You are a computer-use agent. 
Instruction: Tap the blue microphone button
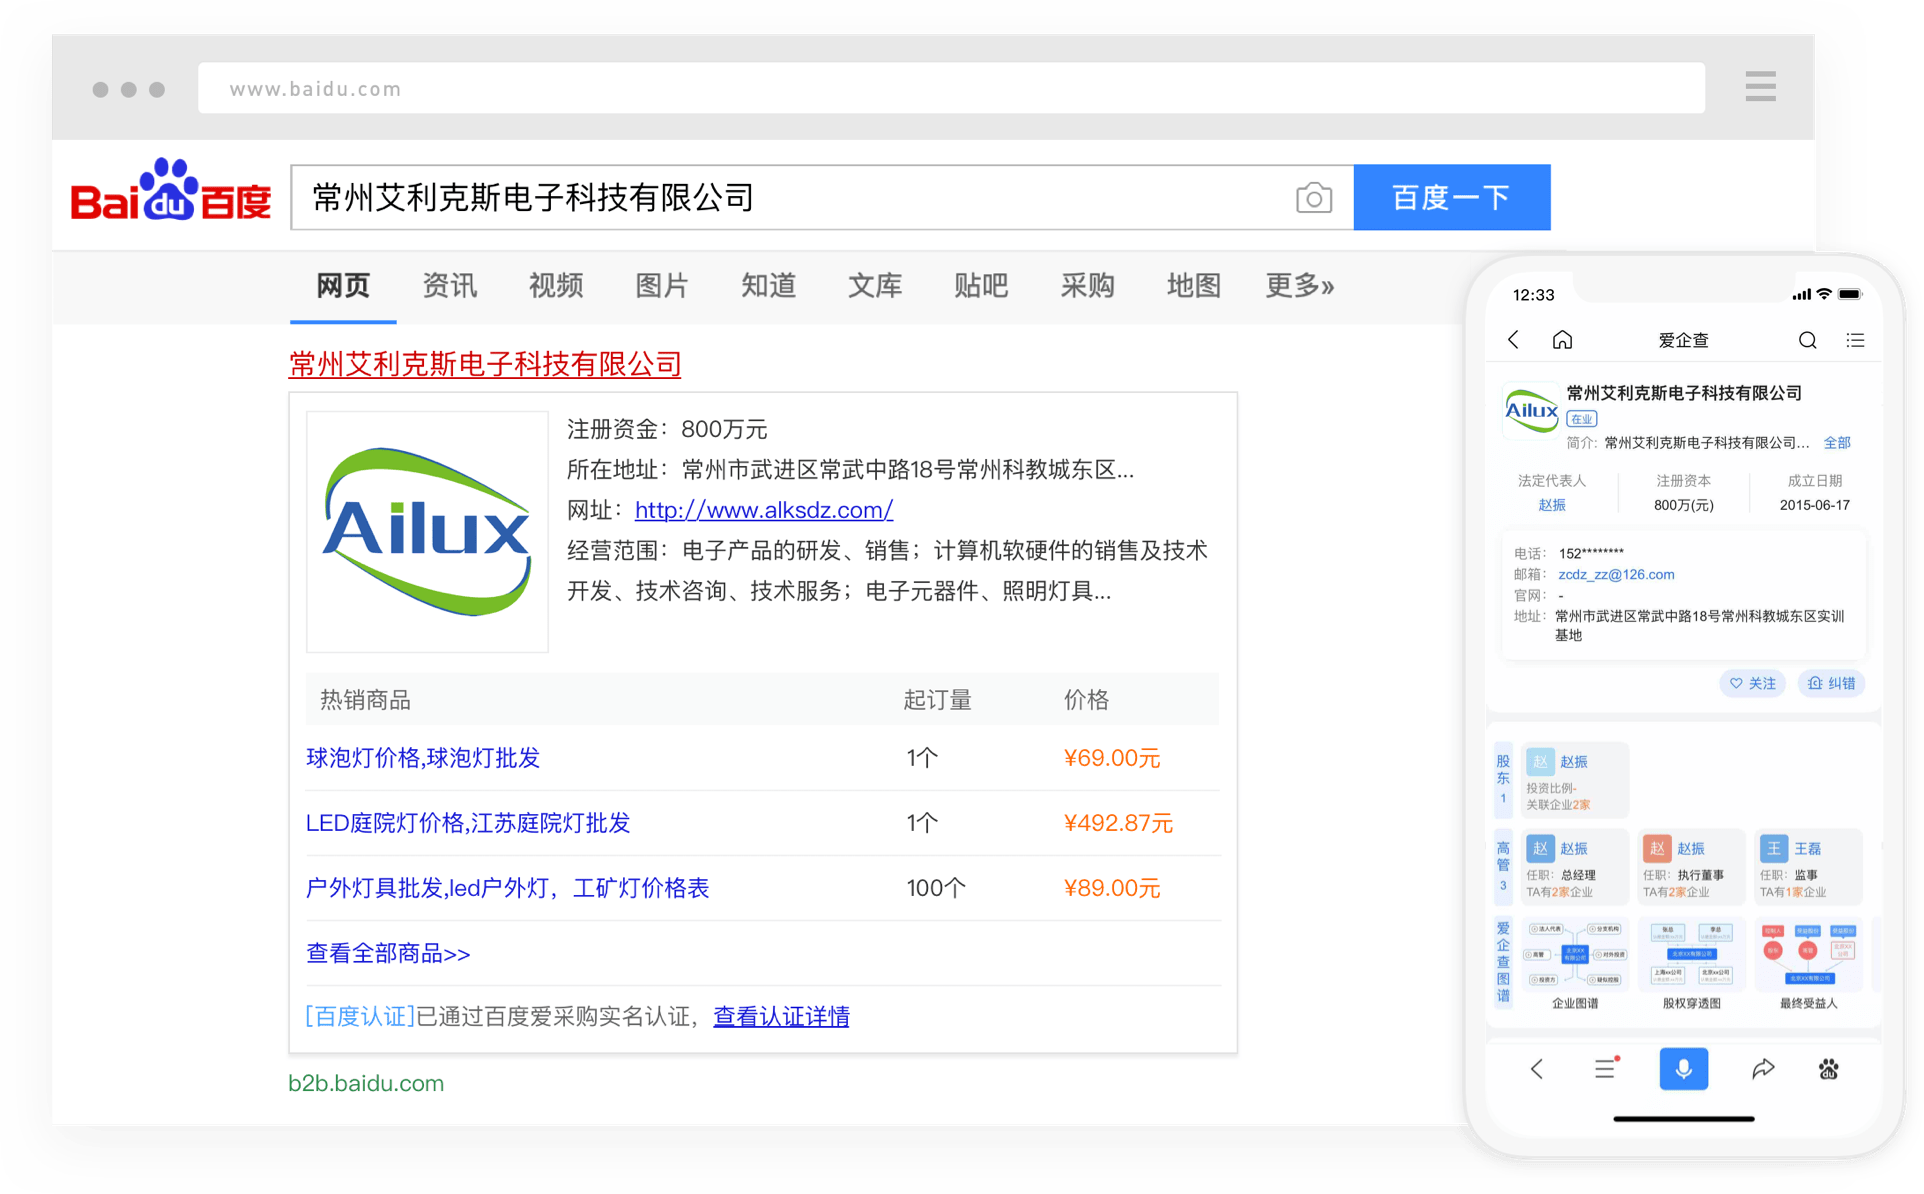coord(1683,1069)
